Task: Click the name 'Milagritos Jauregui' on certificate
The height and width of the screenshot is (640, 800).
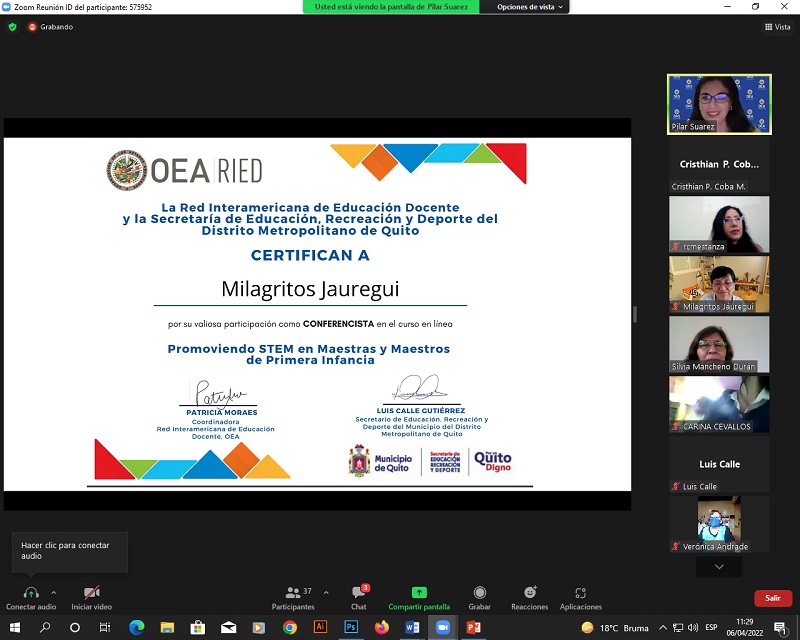Action: (310, 289)
